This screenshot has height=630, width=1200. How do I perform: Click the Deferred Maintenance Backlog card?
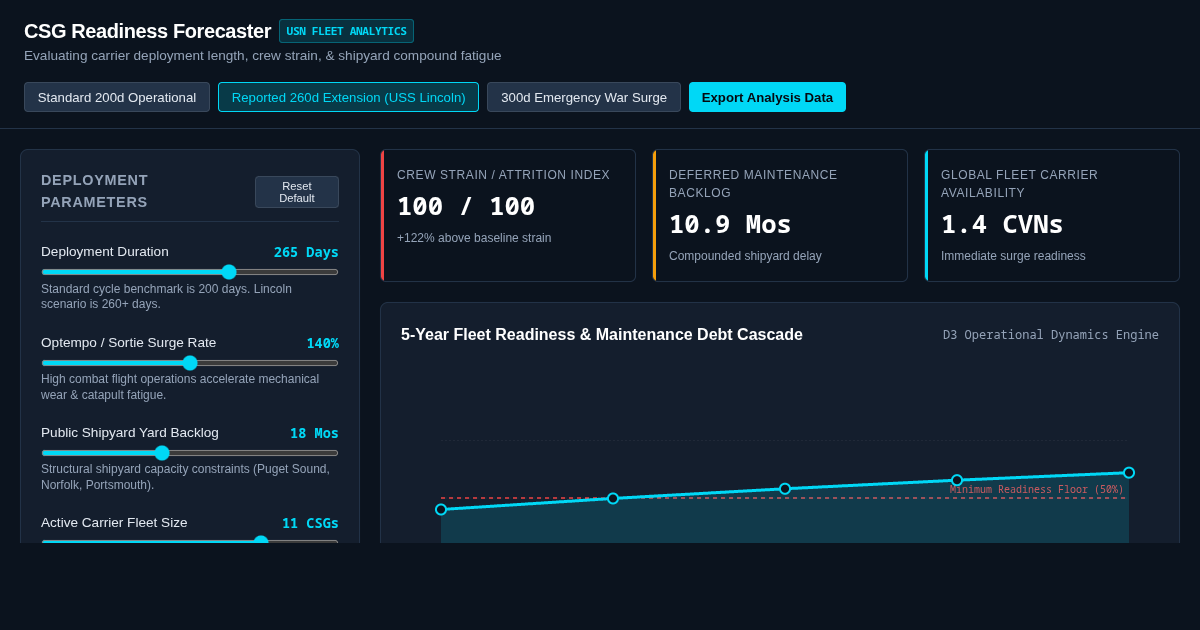coord(780,215)
